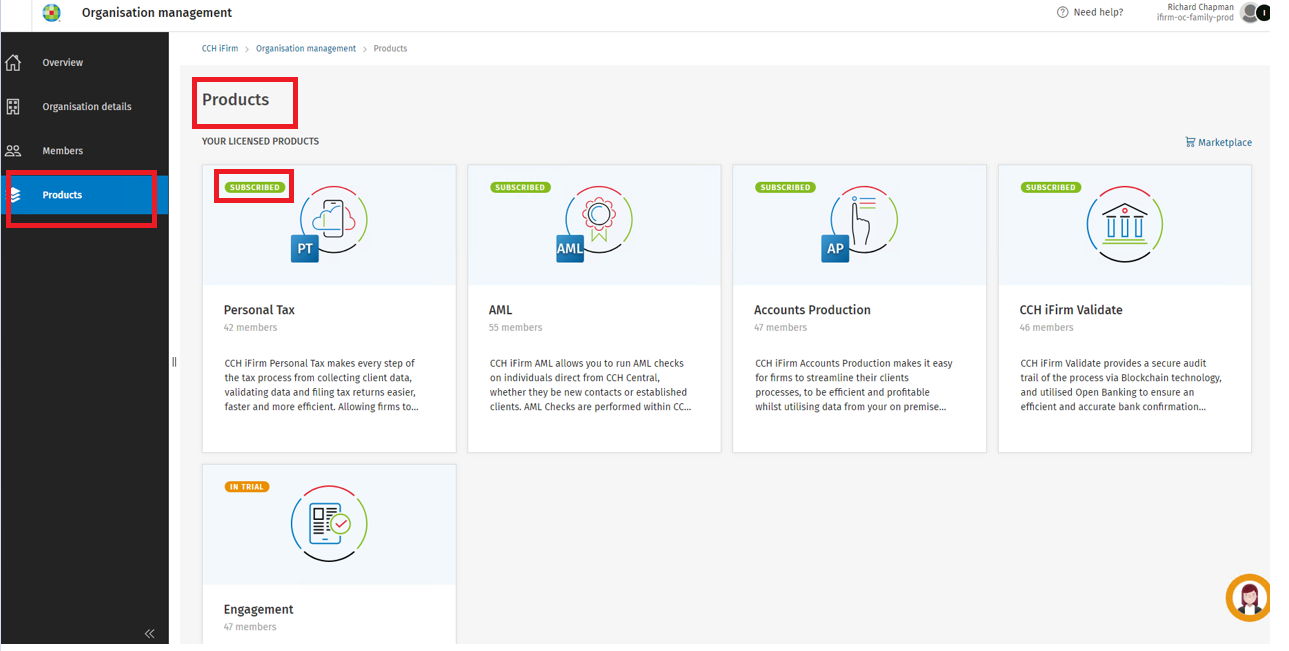Image resolution: width=1289 pixels, height=651 pixels.
Task: Open the Personal Tax product title
Action: click(259, 310)
